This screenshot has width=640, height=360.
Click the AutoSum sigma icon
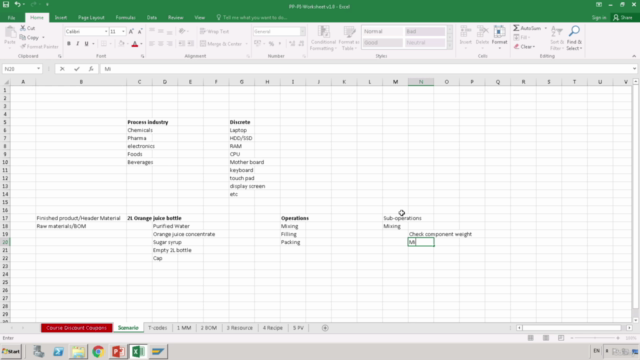516,28
